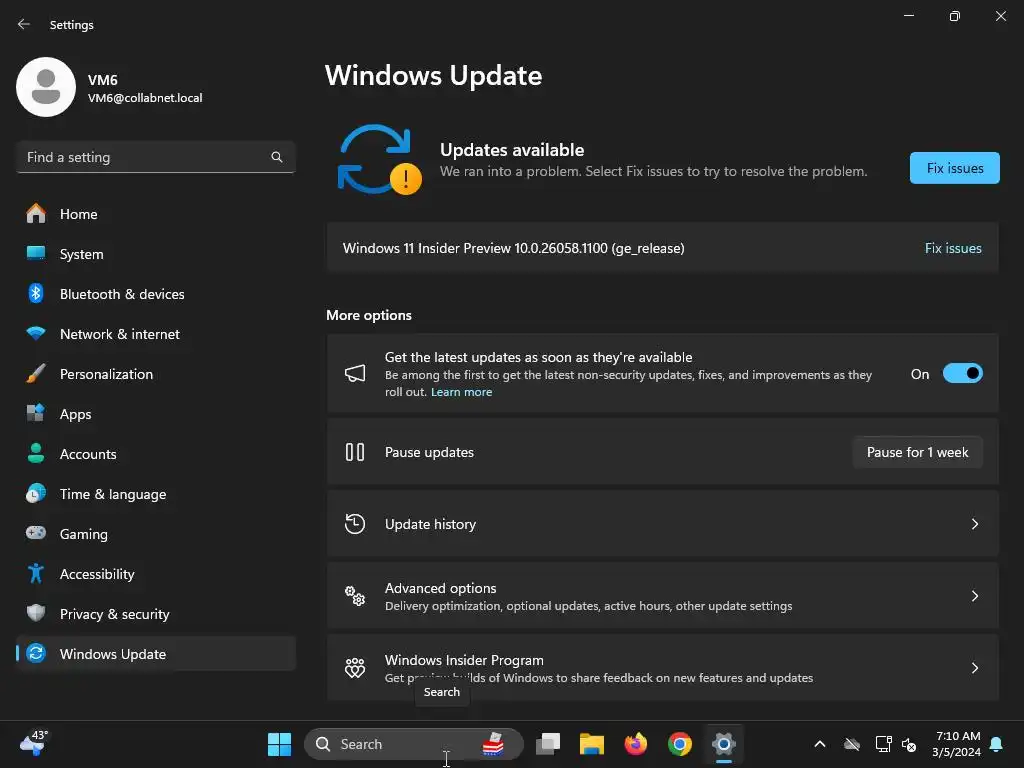Launch Google Chrome from the taskbar

680,744
